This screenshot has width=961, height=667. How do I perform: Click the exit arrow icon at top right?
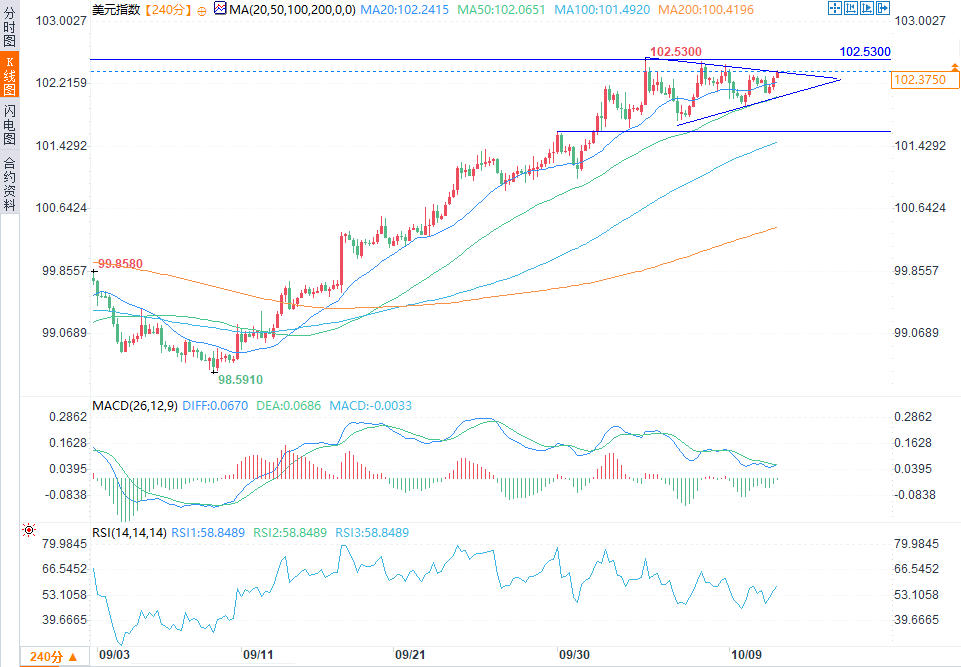(x=883, y=8)
